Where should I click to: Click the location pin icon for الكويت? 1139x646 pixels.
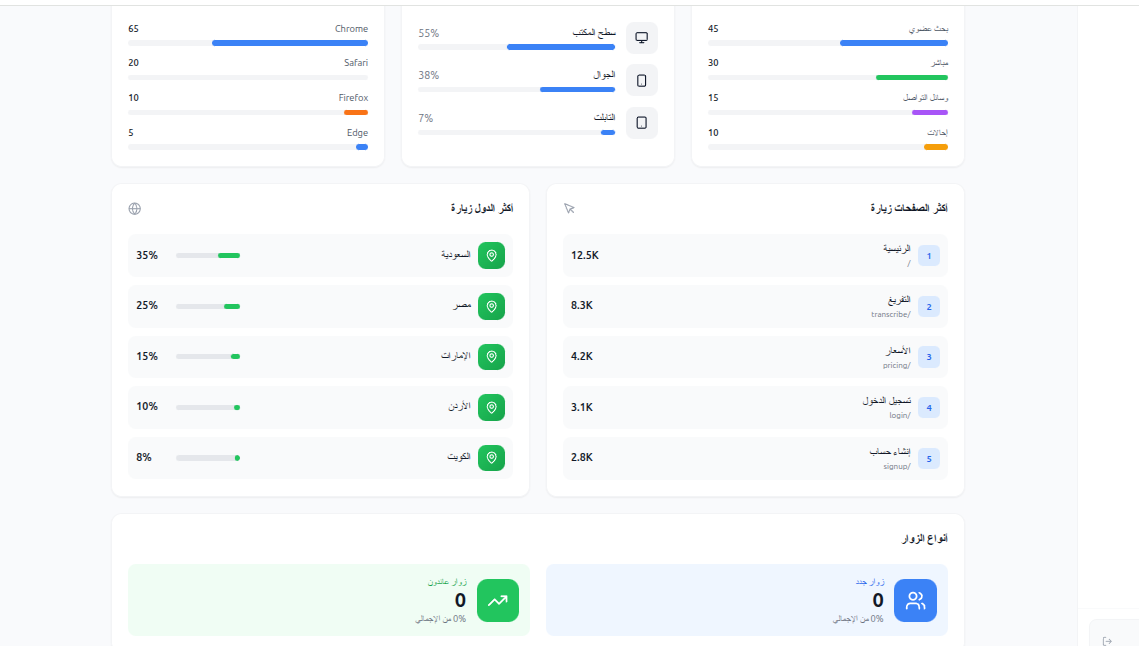pos(491,458)
